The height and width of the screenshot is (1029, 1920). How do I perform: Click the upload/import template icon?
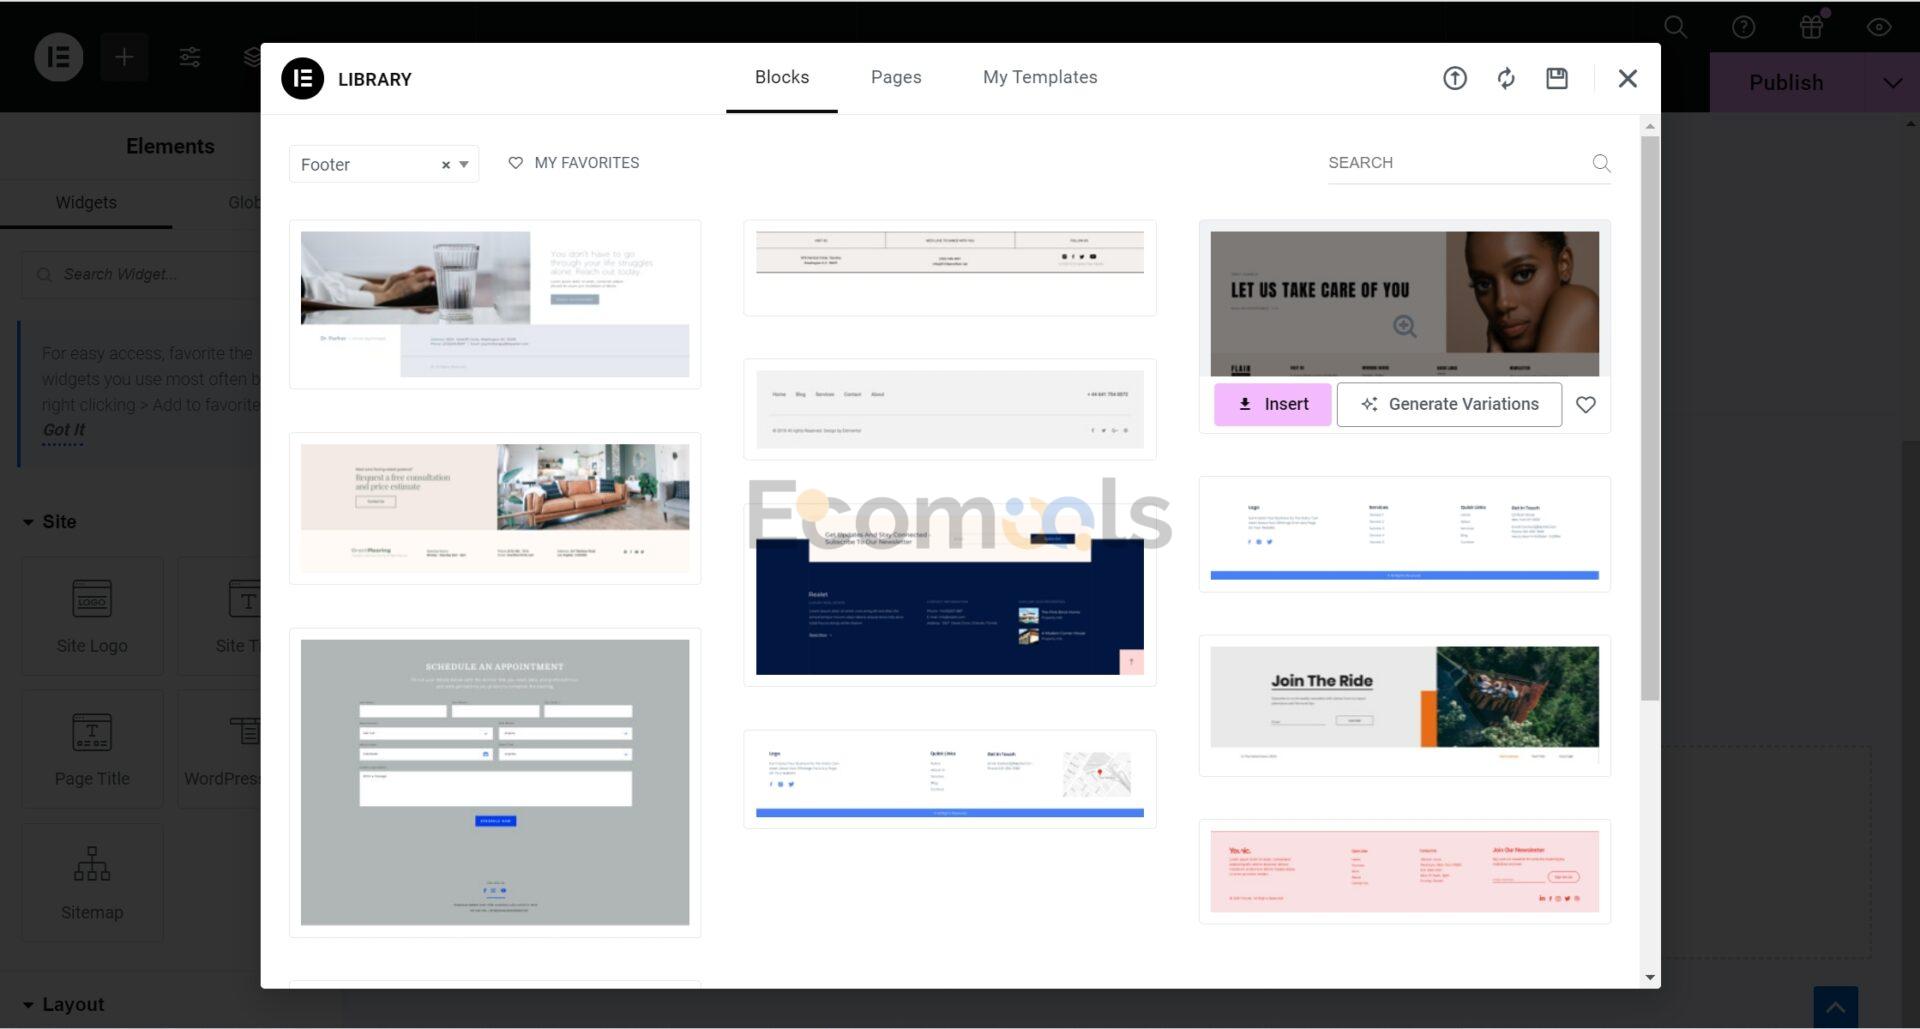point(1454,78)
